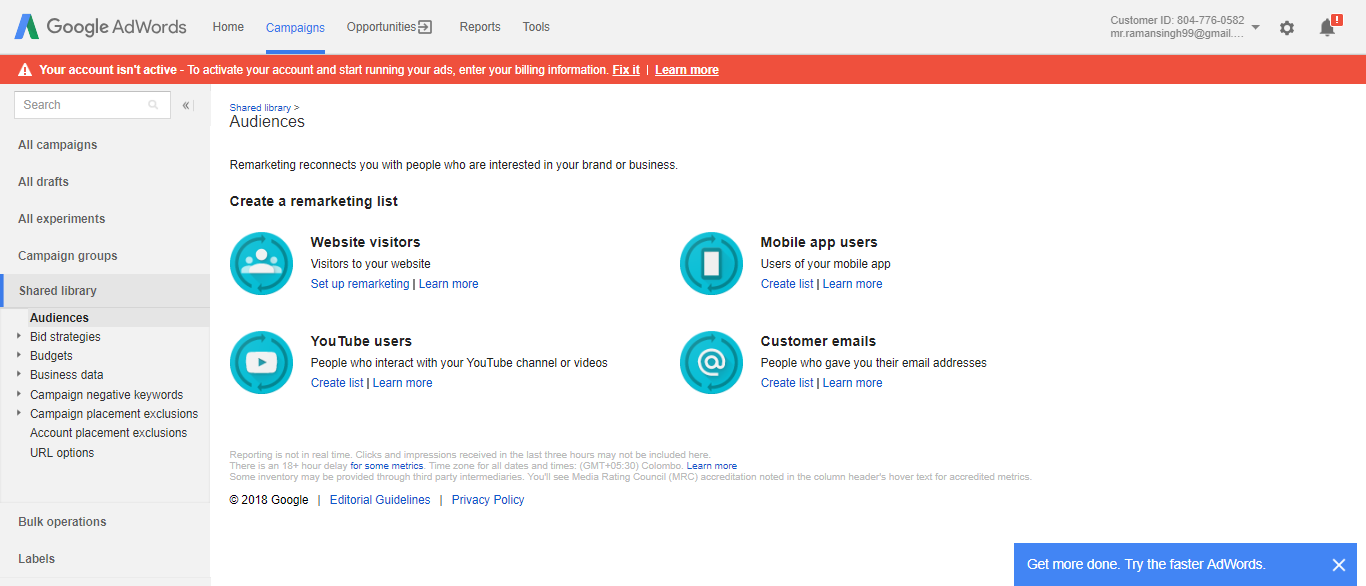Image resolution: width=1366 pixels, height=586 pixels.
Task: Open the Reports tab
Action: (x=480, y=27)
